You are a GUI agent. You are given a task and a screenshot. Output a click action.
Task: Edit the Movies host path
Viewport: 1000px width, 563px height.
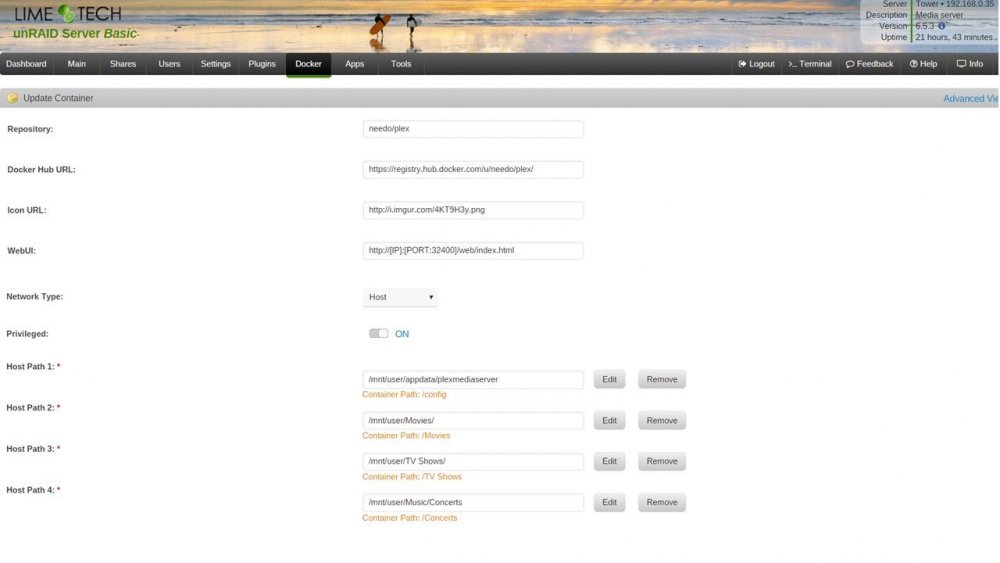pos(609,421)
